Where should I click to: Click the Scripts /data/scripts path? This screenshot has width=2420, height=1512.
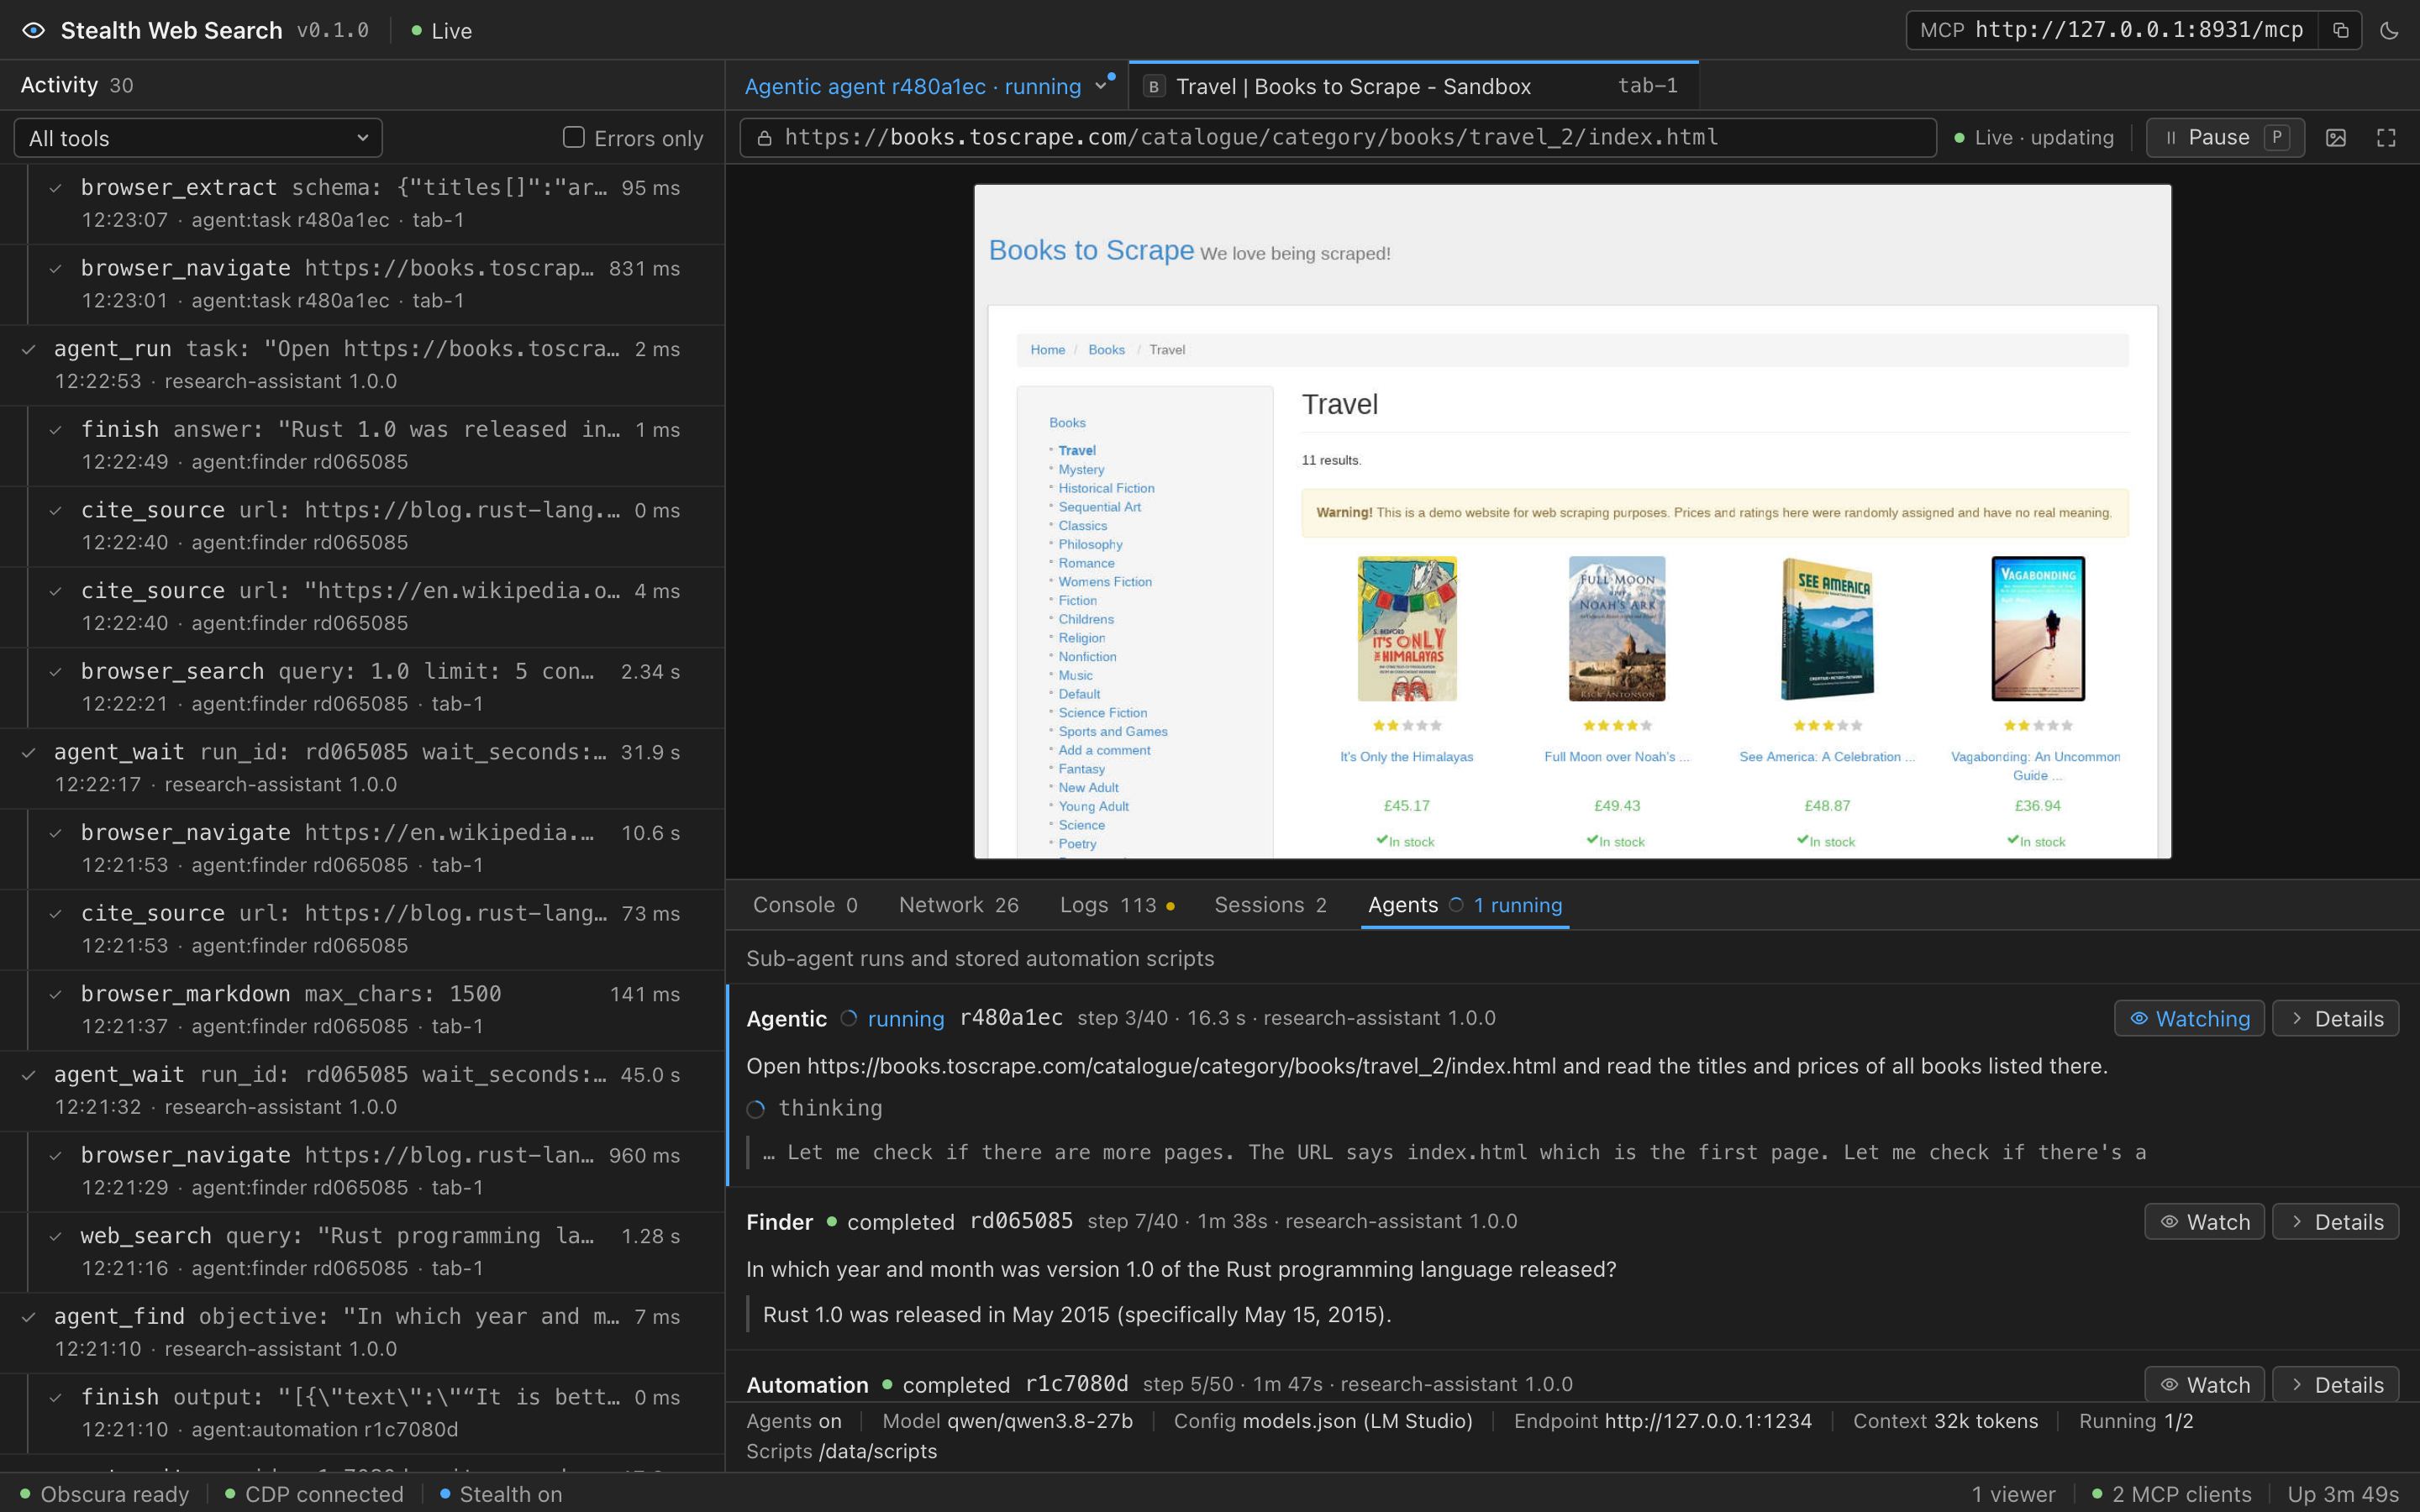[x=841, y=1451]
